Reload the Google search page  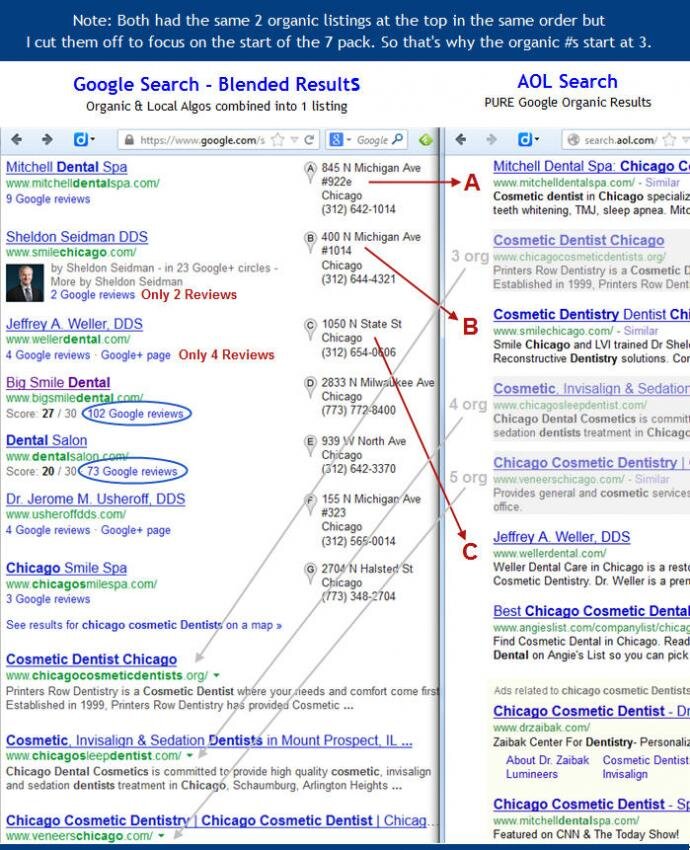click(309, 140)
